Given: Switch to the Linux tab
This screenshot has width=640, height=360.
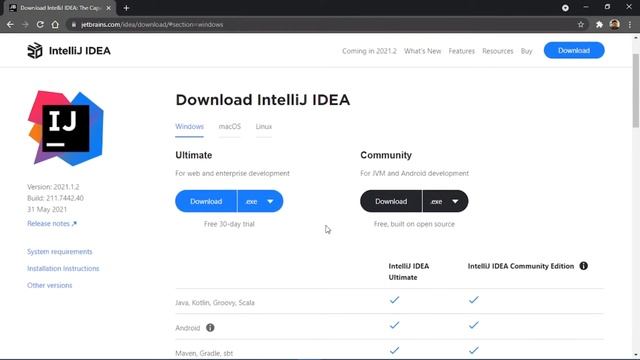Looking at the screenshot, I should point(264,127).
